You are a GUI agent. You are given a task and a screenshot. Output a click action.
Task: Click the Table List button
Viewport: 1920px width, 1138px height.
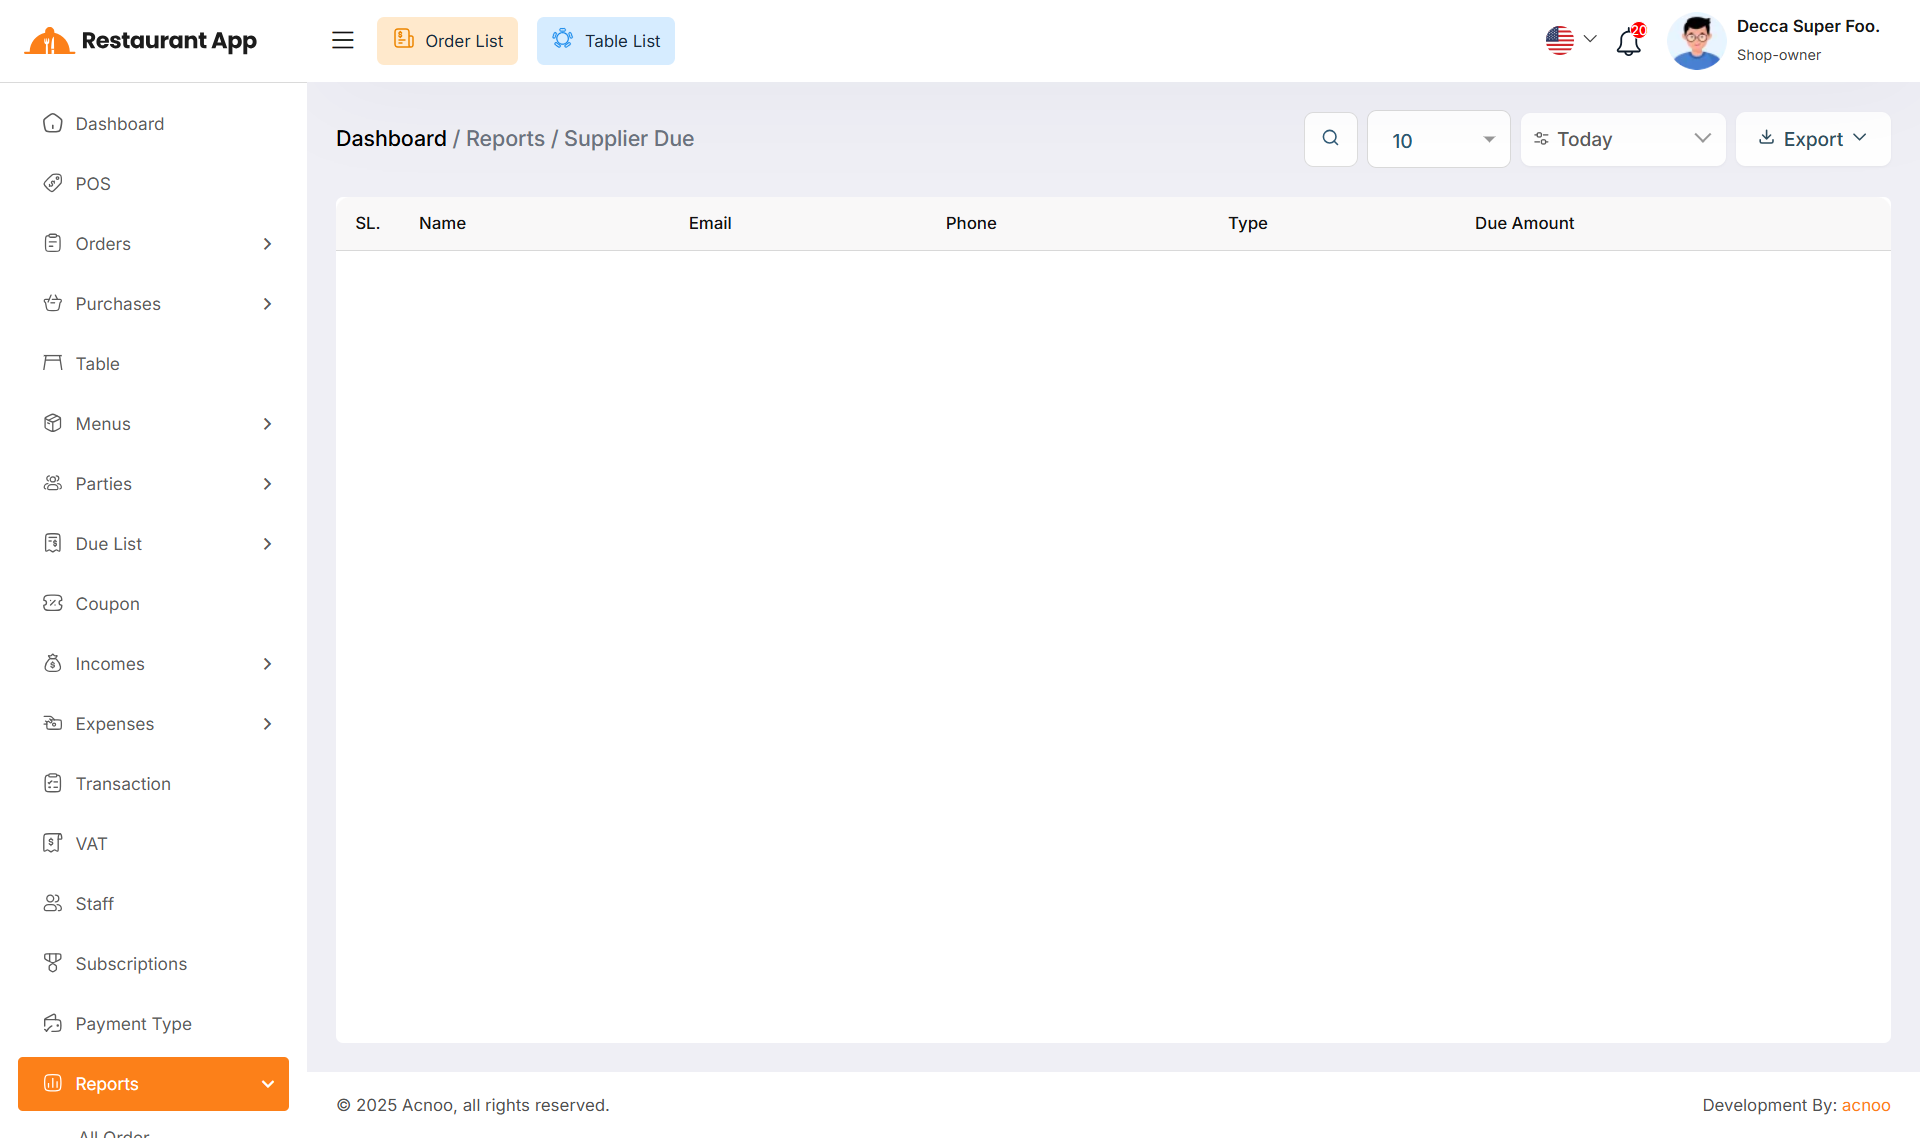pos(605,41)
